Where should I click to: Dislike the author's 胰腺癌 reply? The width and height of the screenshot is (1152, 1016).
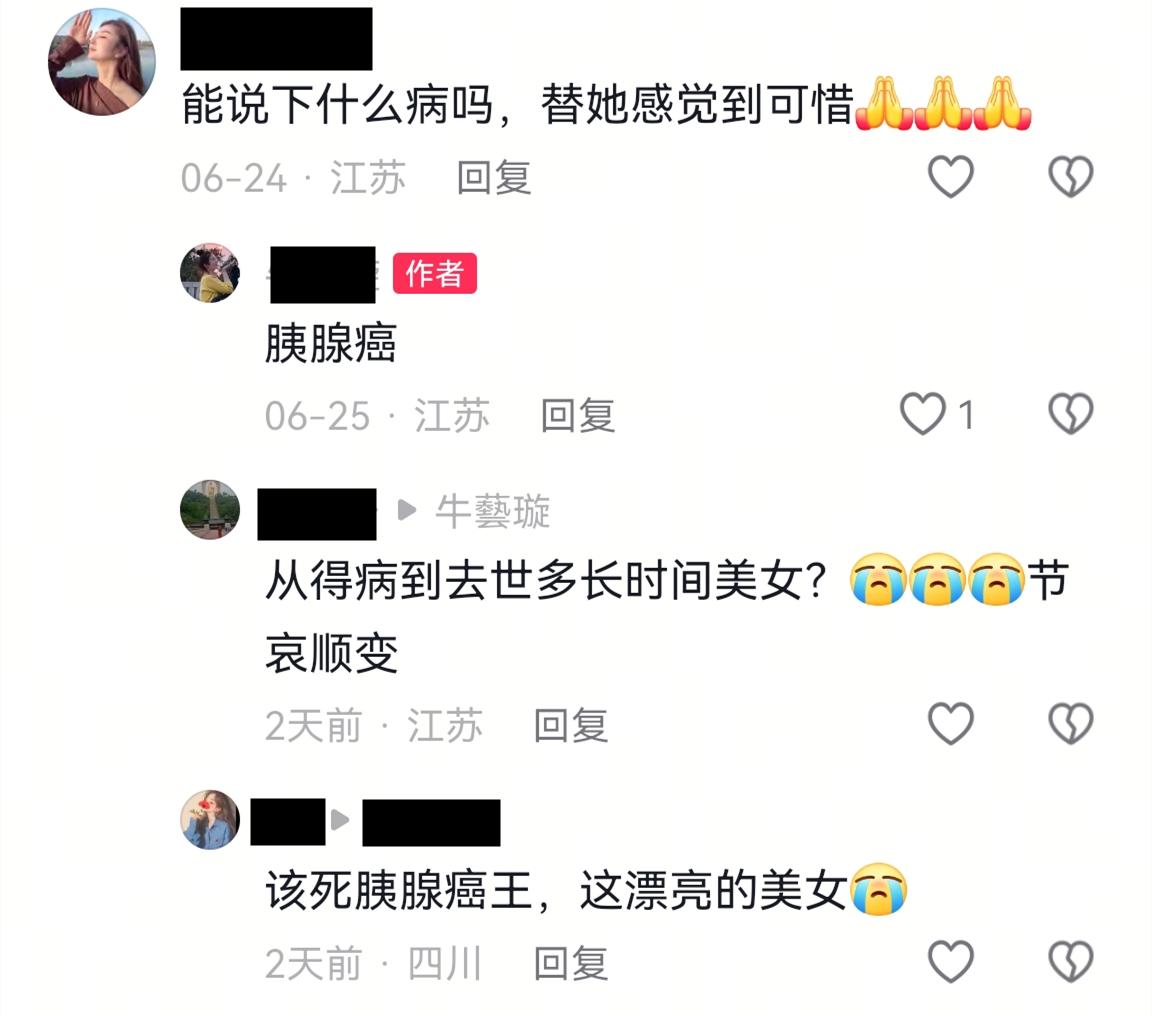(x=1070, y=414)
